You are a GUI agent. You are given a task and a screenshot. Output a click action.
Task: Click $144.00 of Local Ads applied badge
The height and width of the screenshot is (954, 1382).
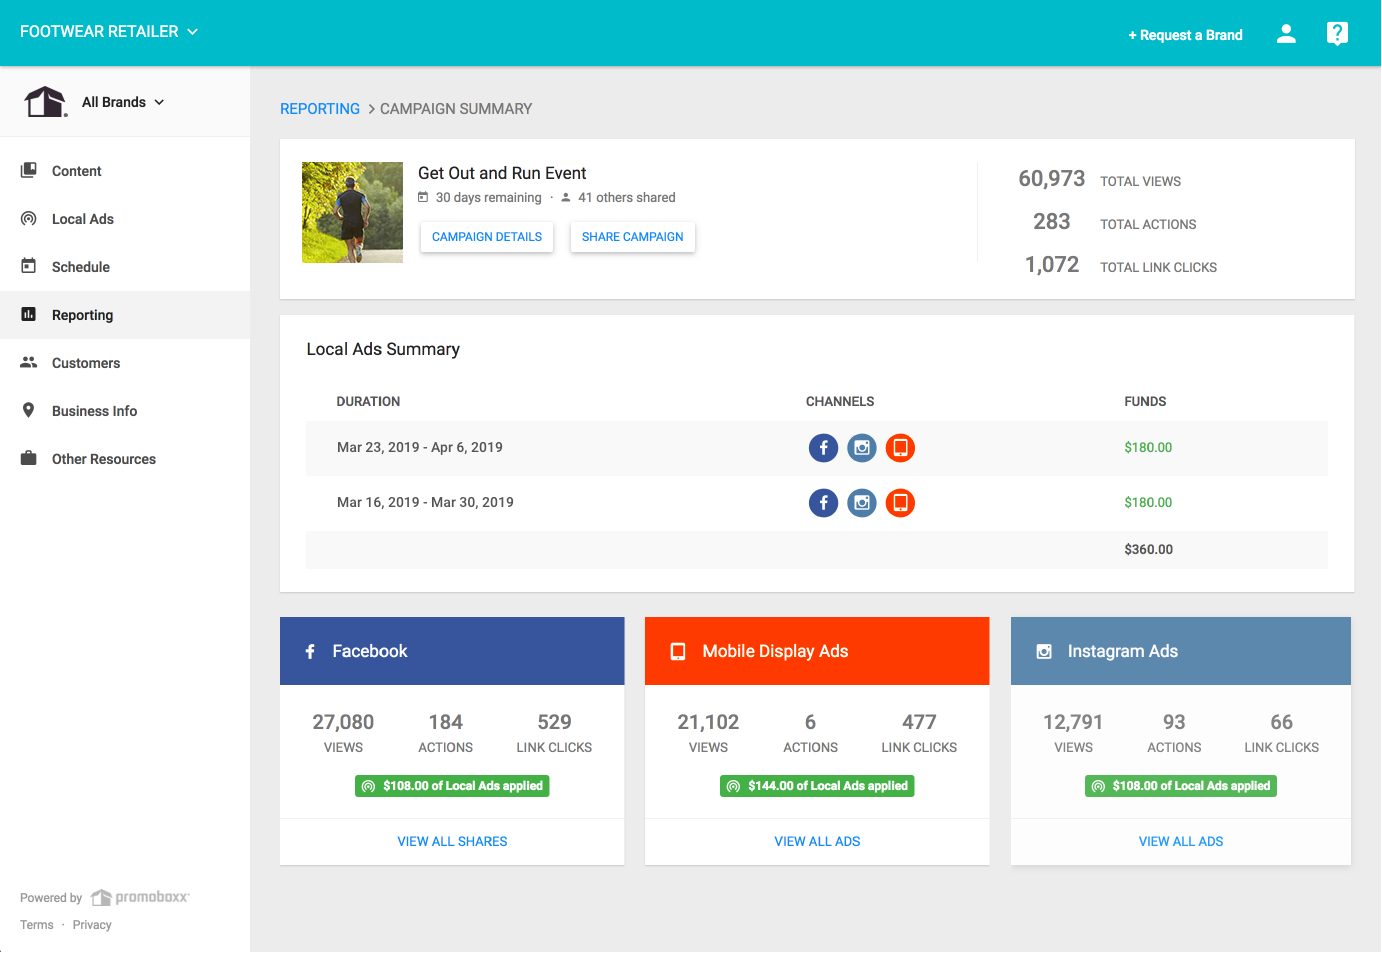tap(817, 787)
